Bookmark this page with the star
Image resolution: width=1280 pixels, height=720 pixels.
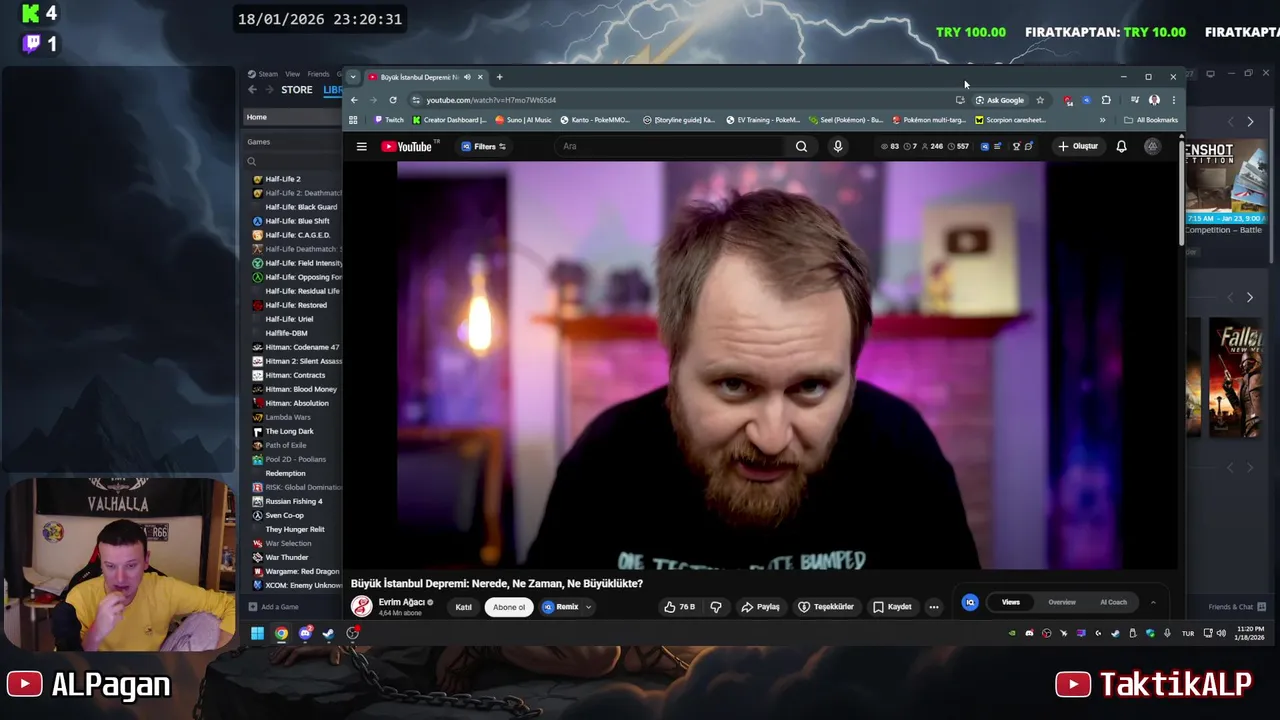pyautogui.click(x=1040, y=100)
